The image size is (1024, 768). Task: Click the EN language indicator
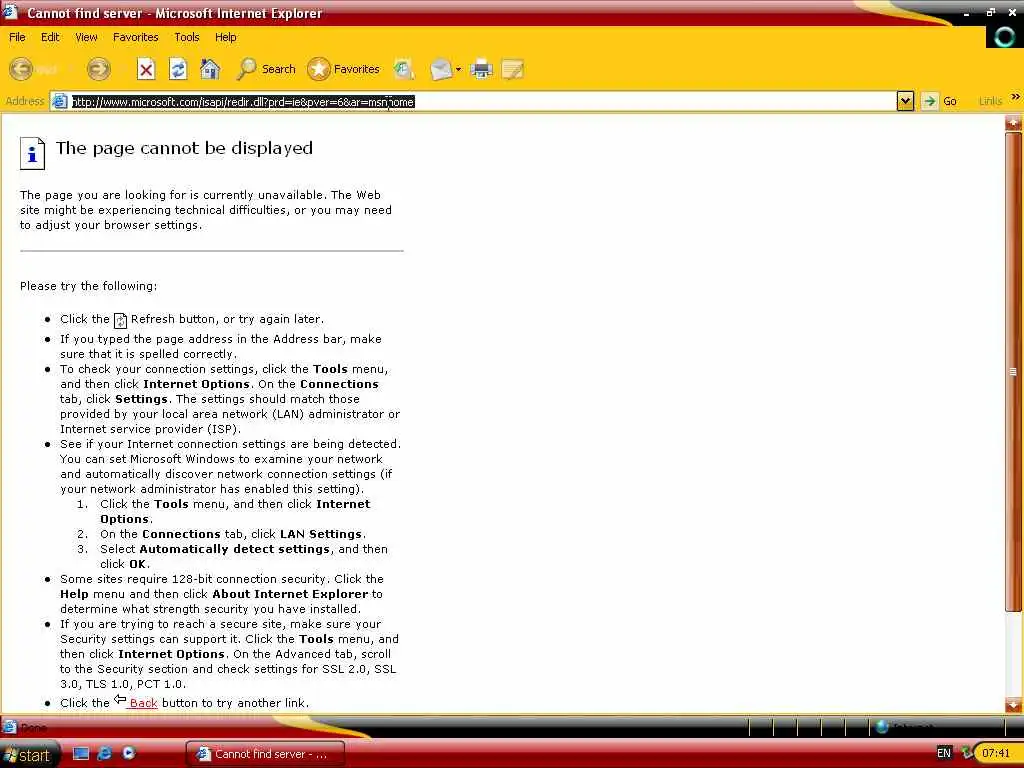(944, 753)
